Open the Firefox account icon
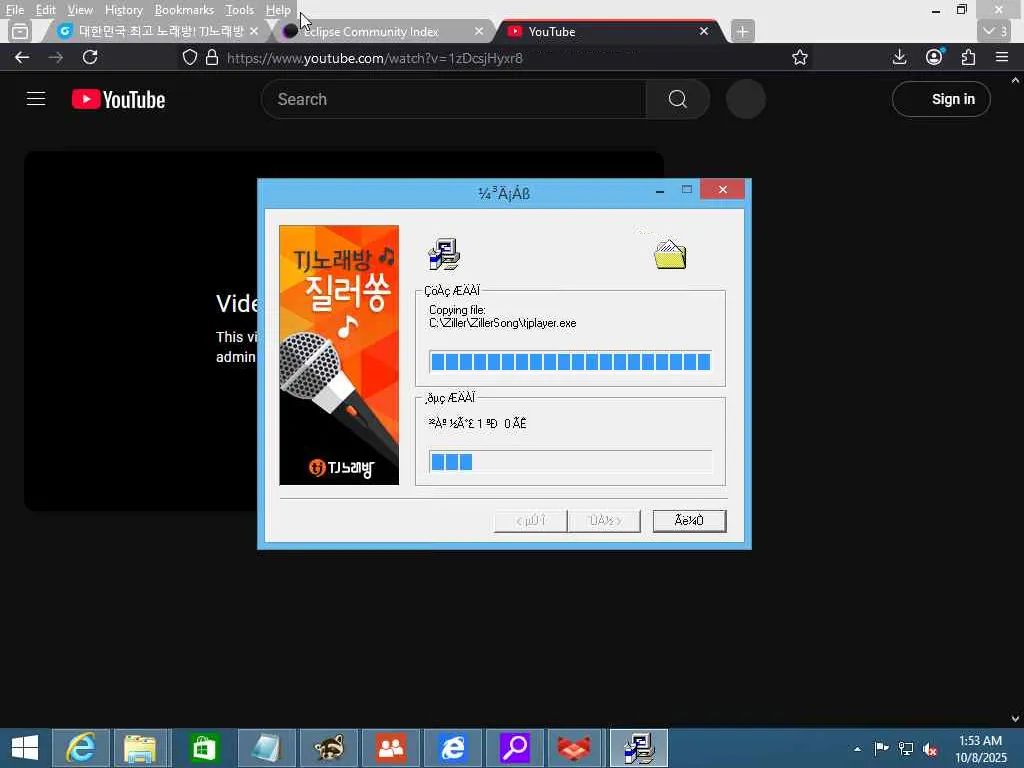The image size is (1024, 768). coord(934,57)
